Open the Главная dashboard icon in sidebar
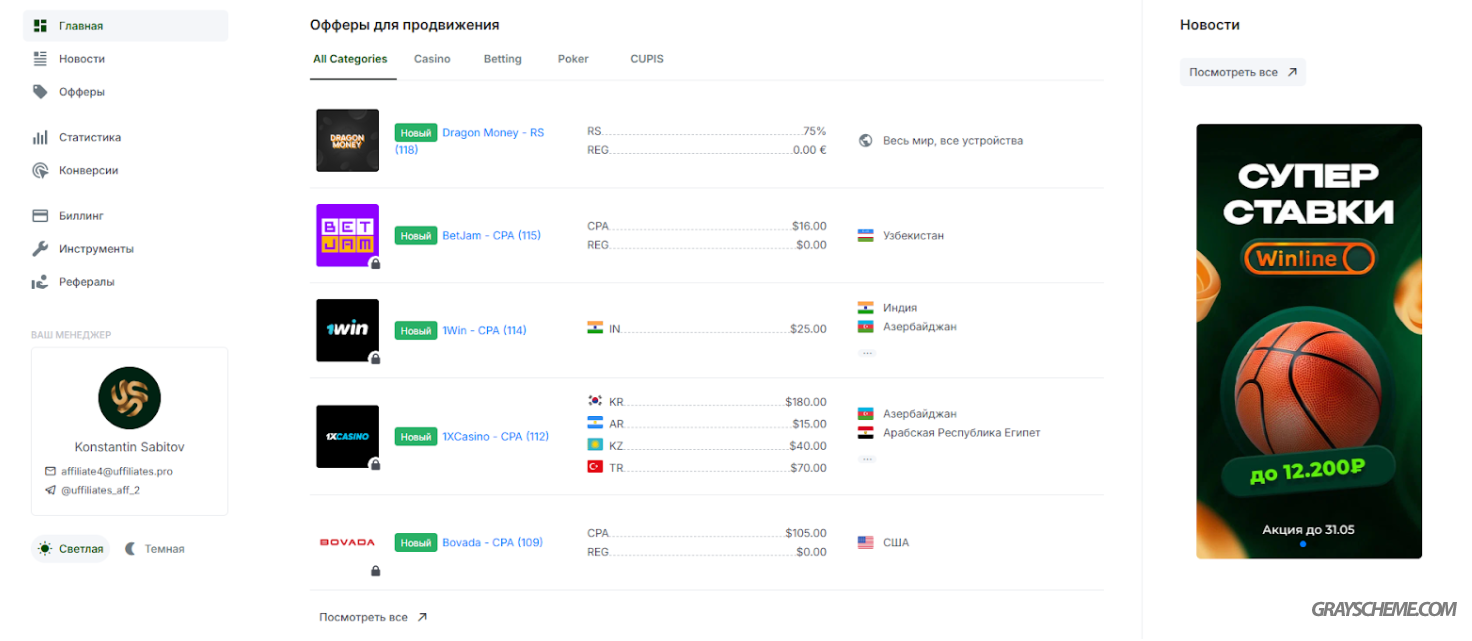Image resolution: width=1472 pixels, height=641 pixels. [40, 26]
